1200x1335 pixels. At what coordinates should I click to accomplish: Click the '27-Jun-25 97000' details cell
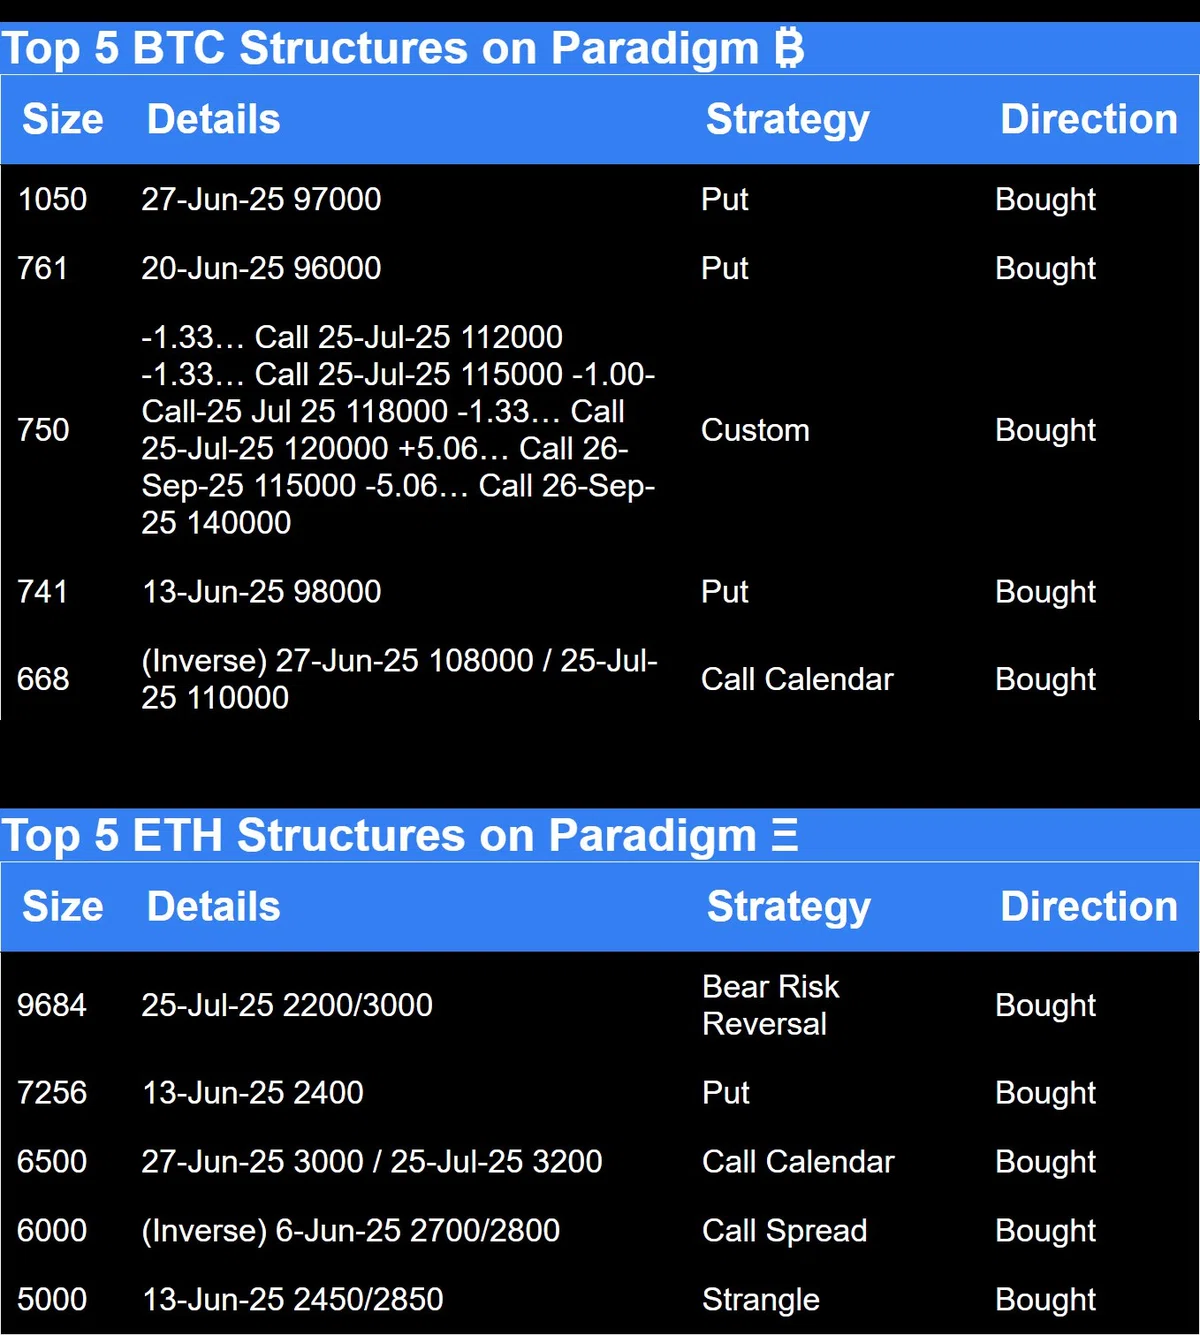point(261,199)
